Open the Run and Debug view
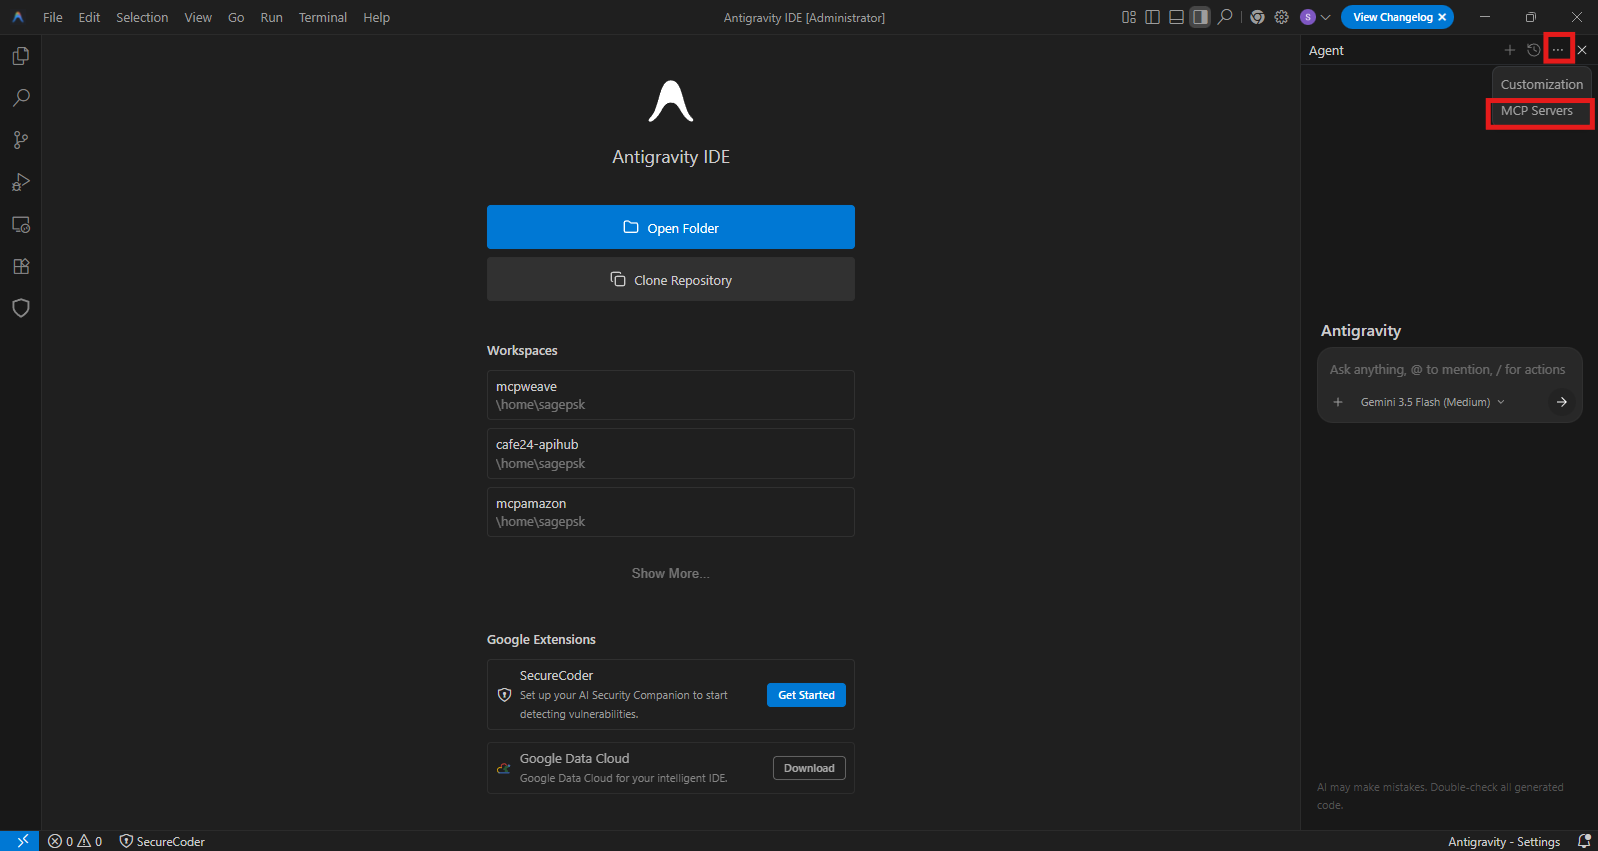The image size is (1598, 851). pyautogui.click(x=20, y=182)
